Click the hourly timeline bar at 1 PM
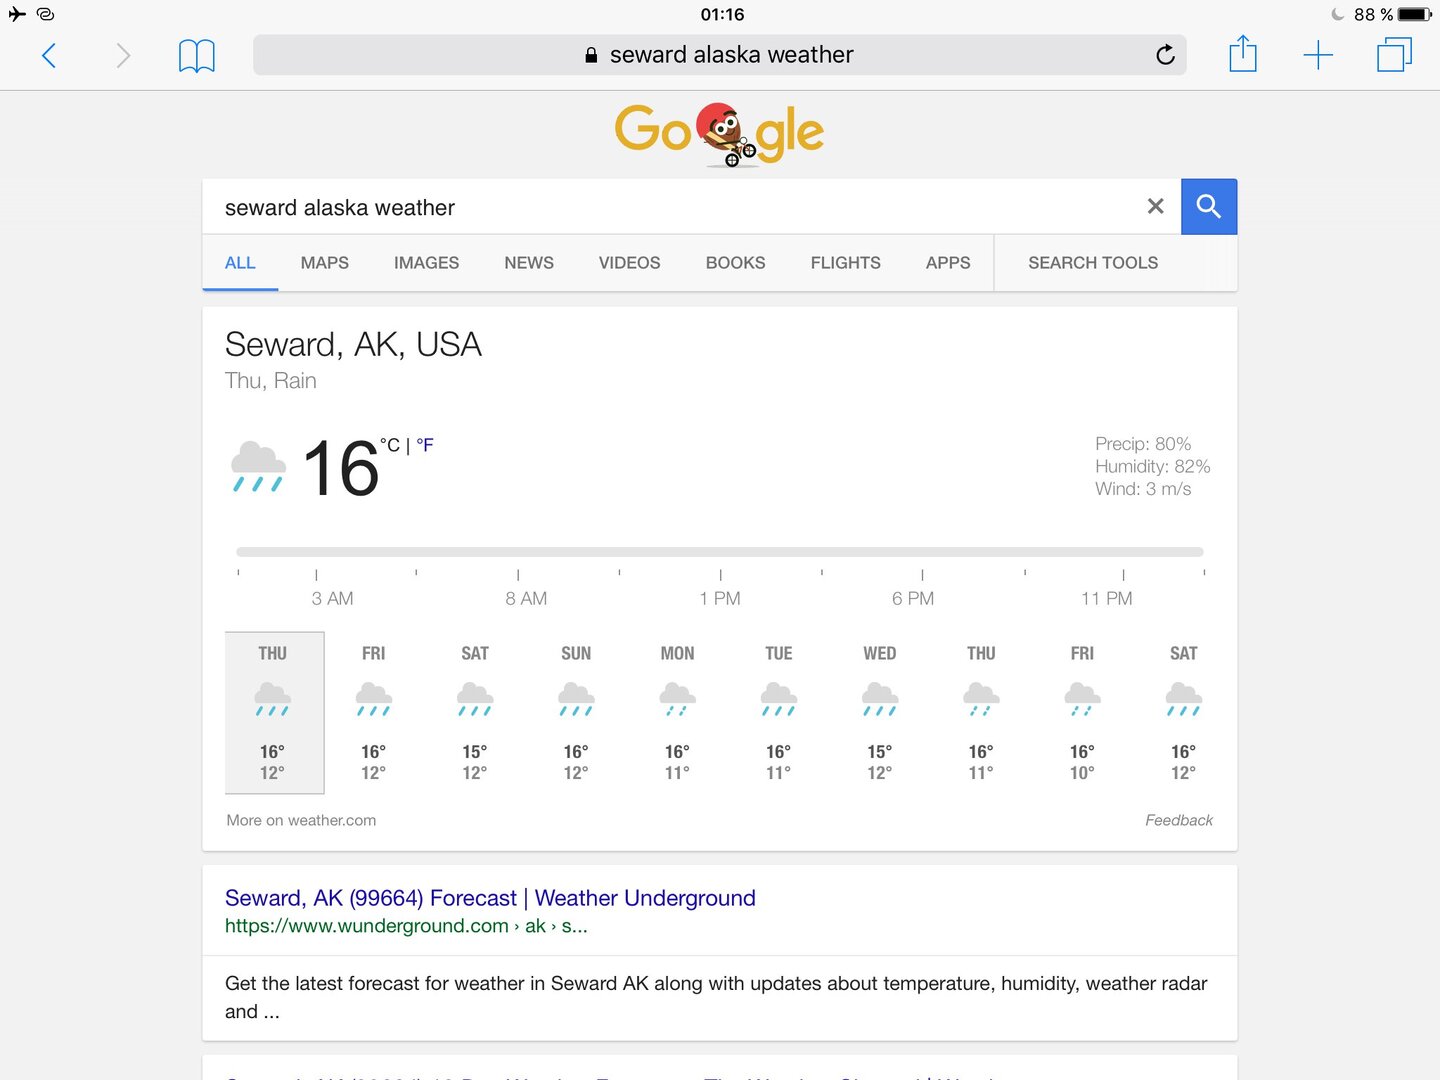The height and width of the screenshot is (1080, 1440). pyautogui.click(x=720, y=552)
